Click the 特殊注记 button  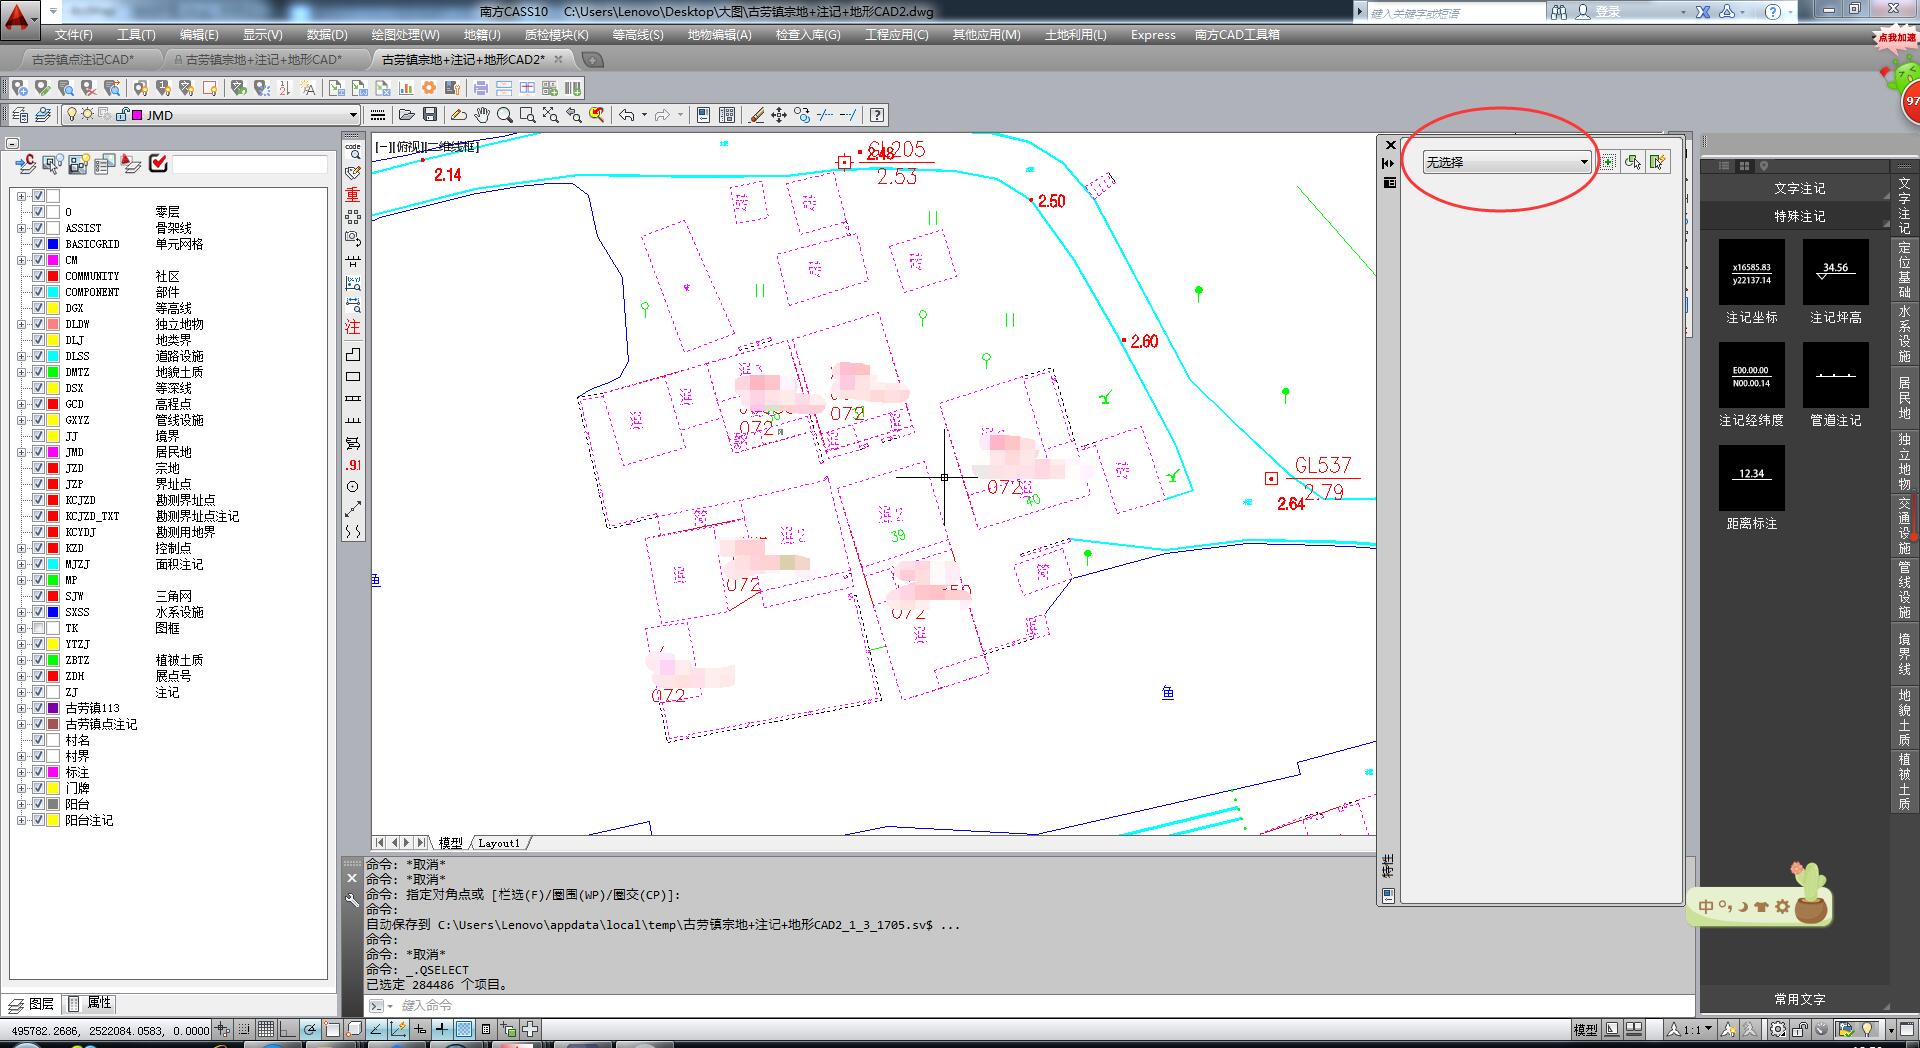[1799, 216]
